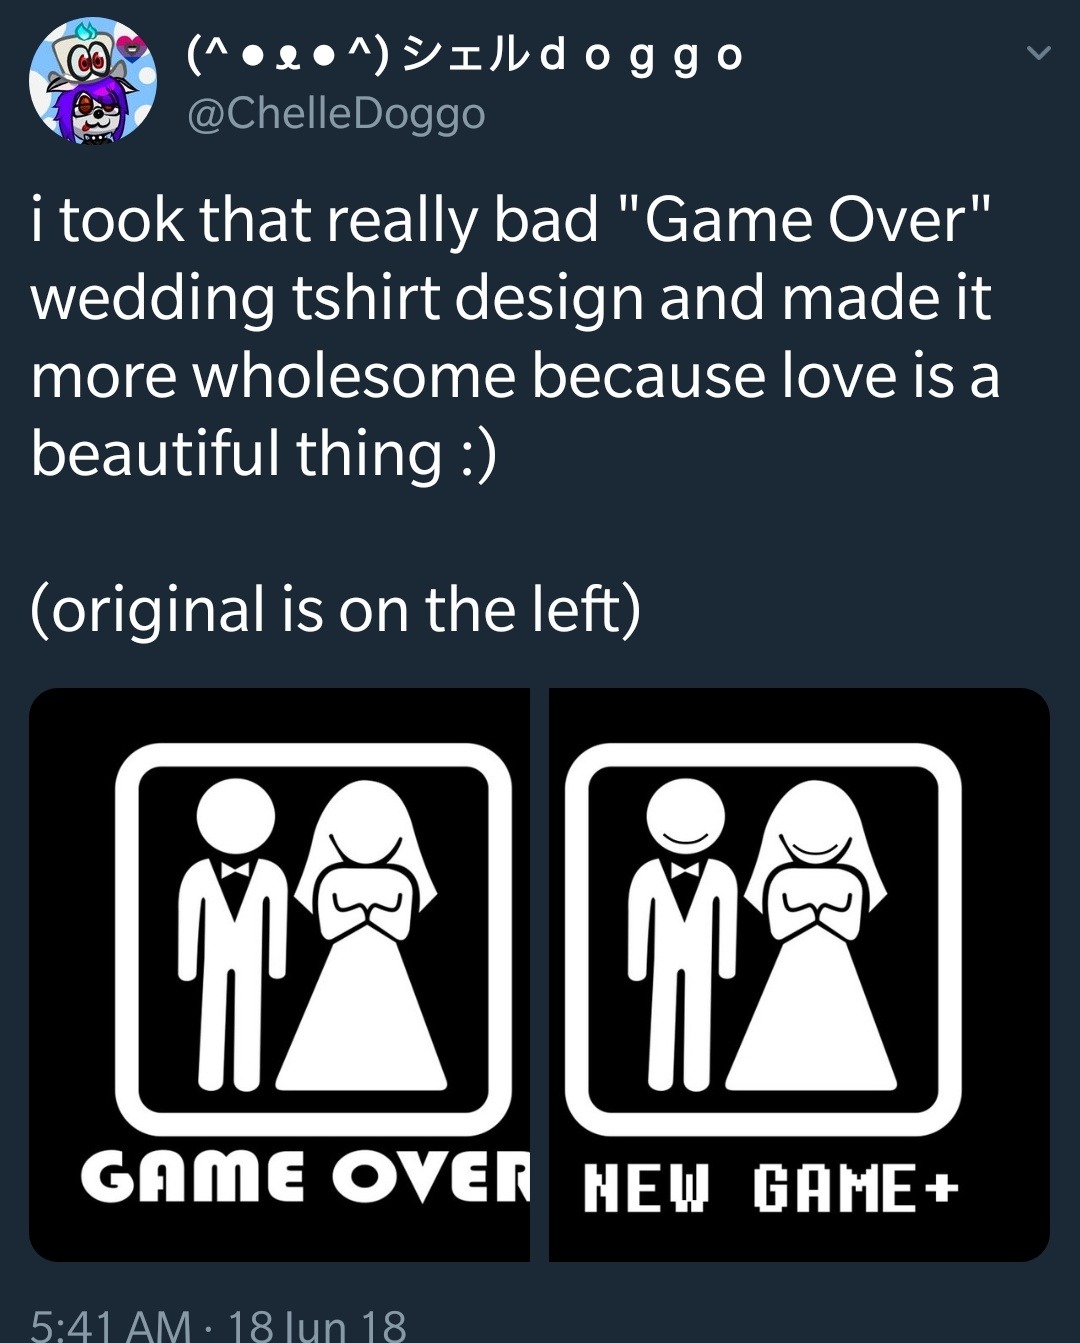Click the NEW GAME+ caption text
The image size is (1080, 1343).
tap(771, 1188)
